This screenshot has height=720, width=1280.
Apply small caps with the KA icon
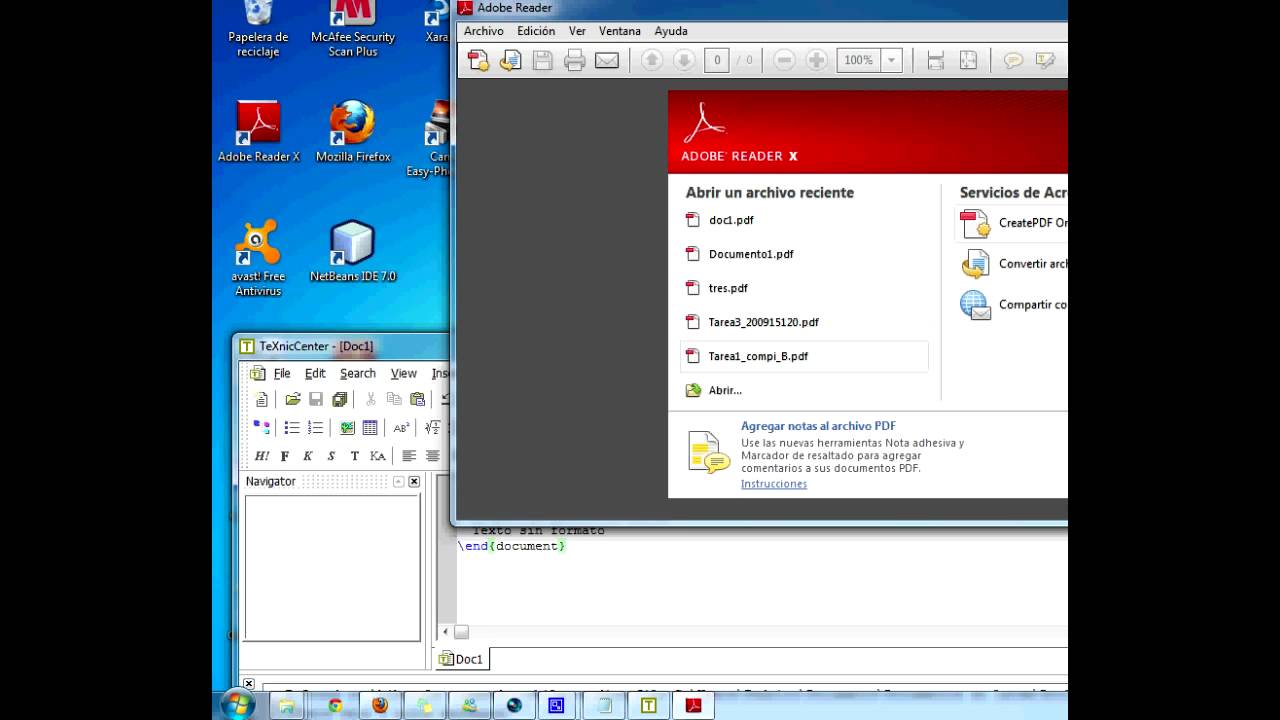[377, 456]
